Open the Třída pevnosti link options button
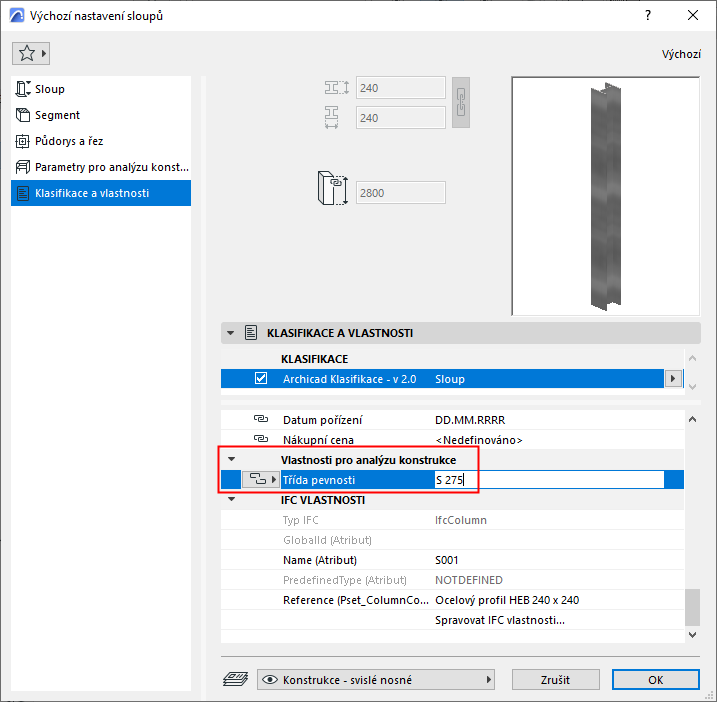717x702 pixels. [x=261, y=480]
